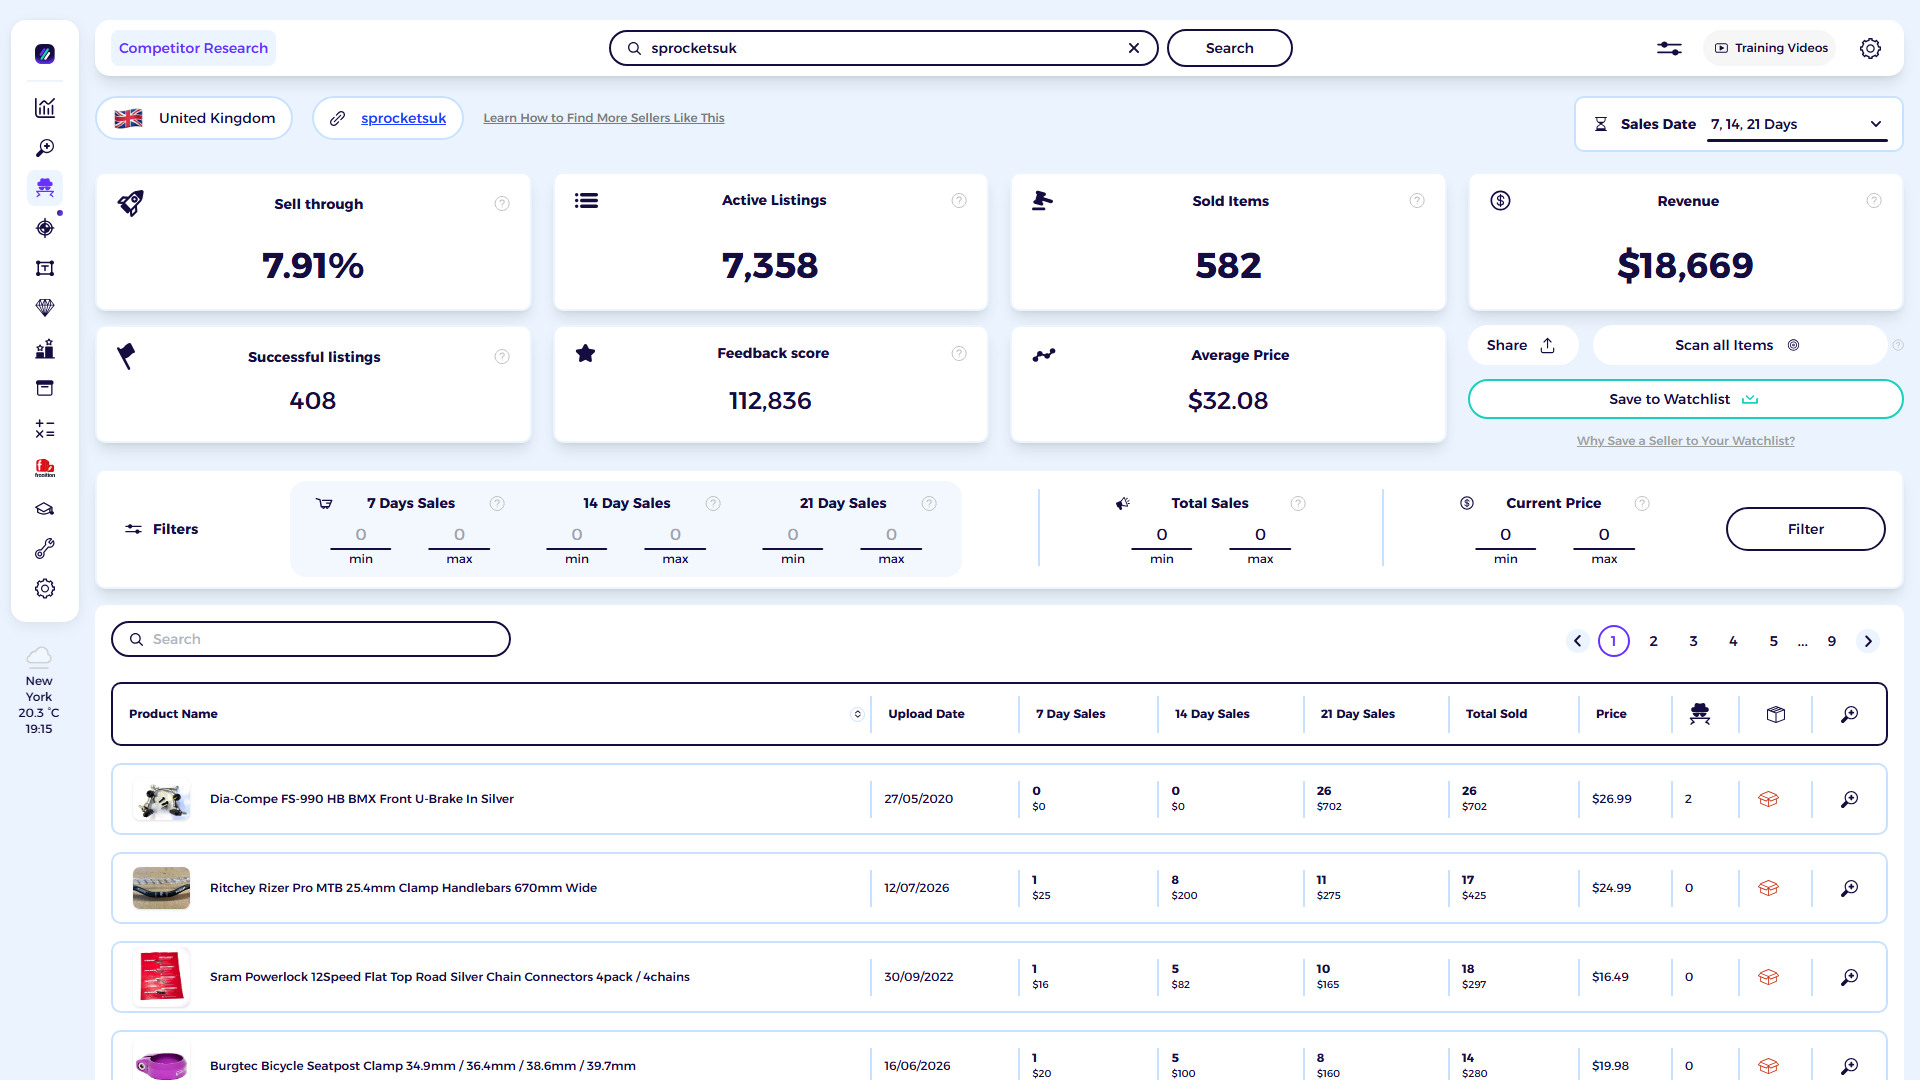Click the Dia-Compe U-Brake product thumbnail

point(161,799)
